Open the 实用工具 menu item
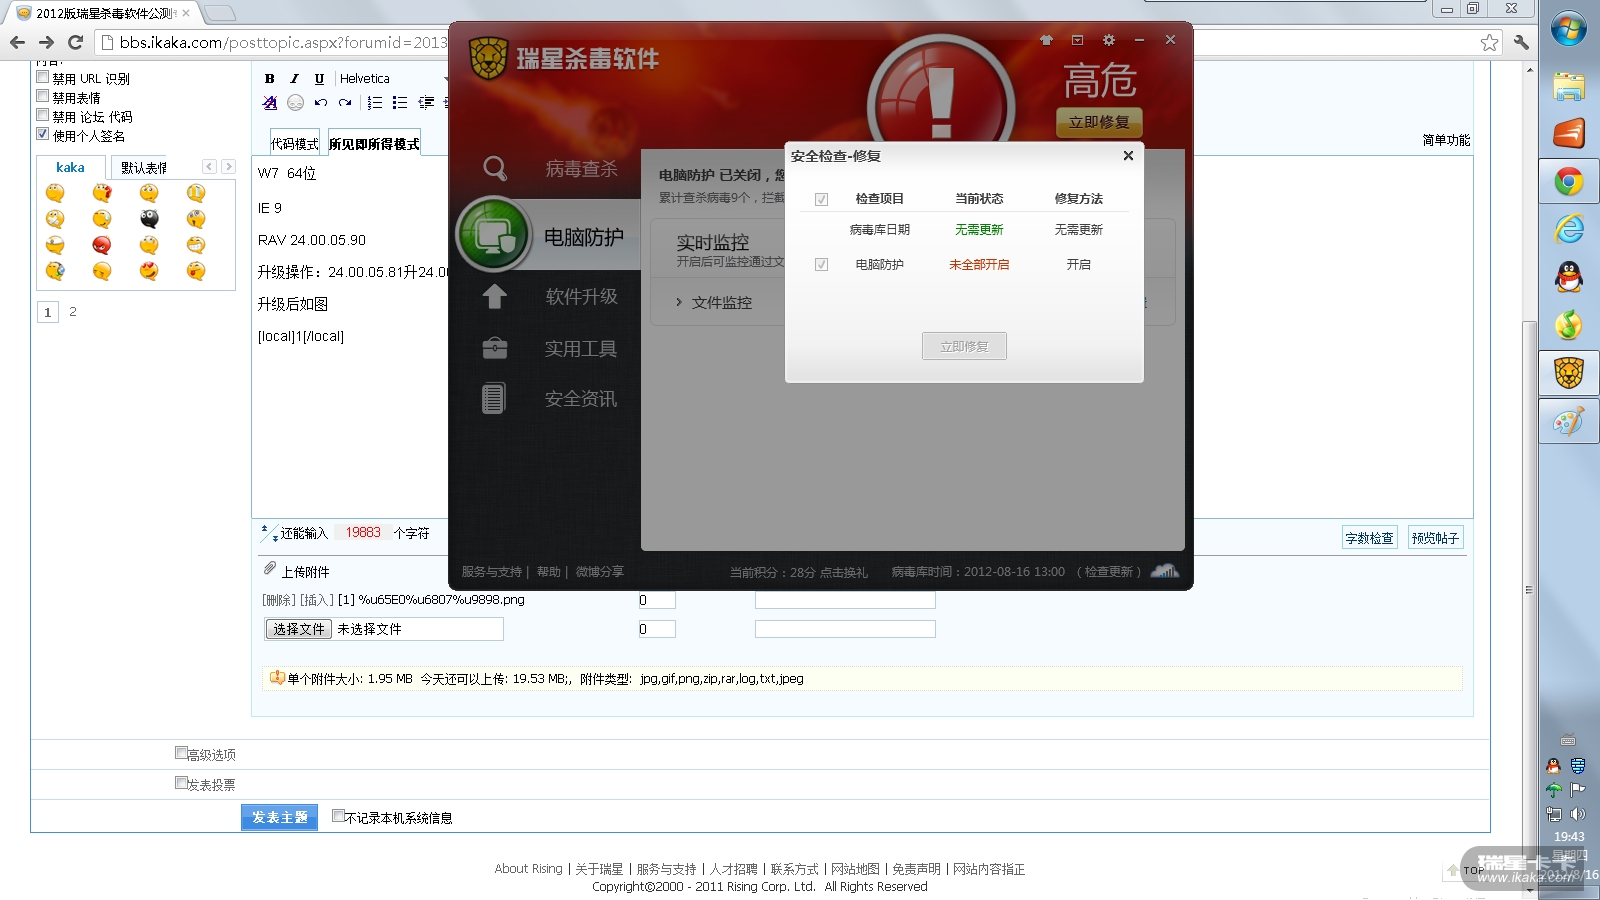The width and height of the screenshot is (1600, 900). coord(581,348)
